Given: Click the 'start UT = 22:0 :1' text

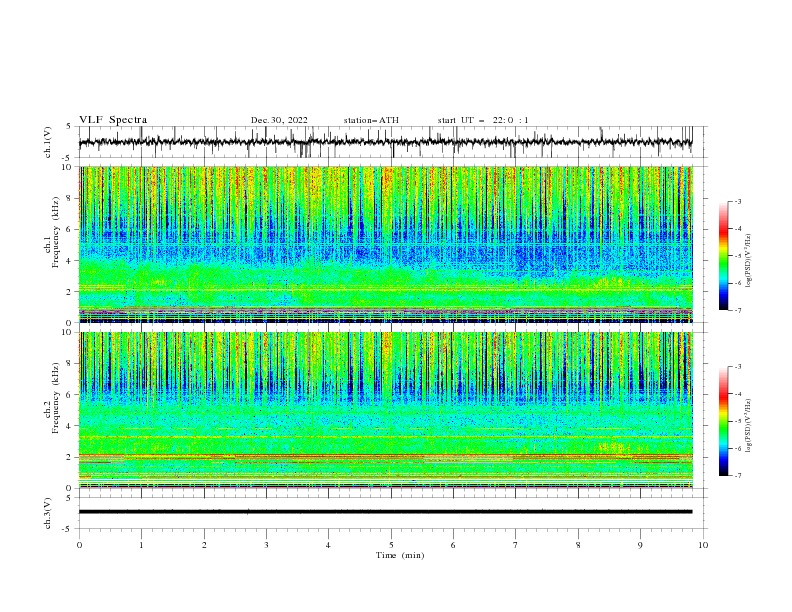Looking at the screenshot, I should [483, 120].
